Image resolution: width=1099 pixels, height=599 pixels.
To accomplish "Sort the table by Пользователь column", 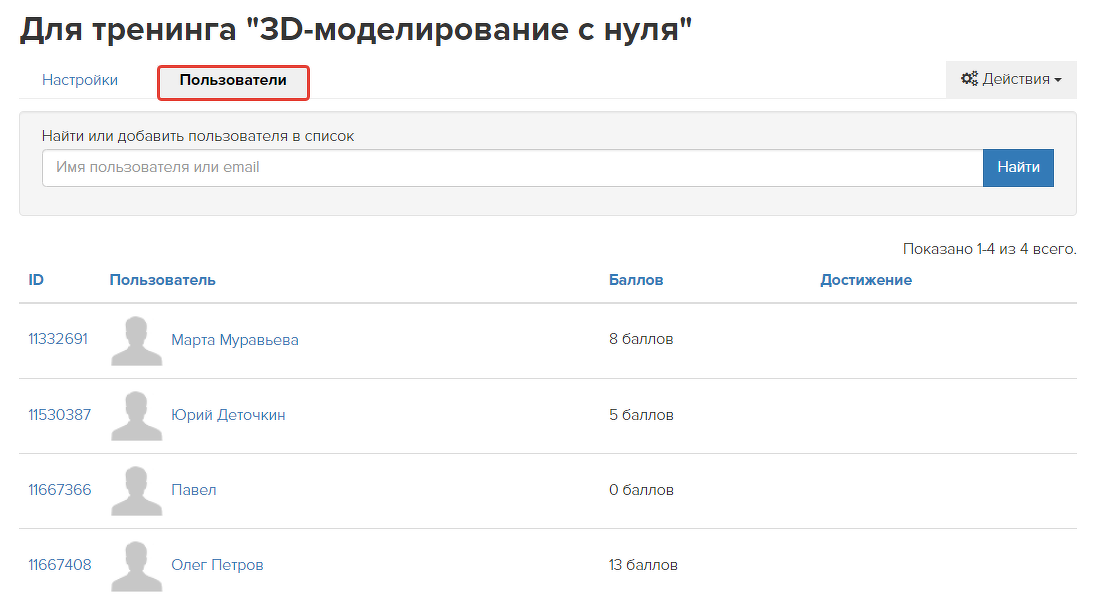I will (163, 280).
